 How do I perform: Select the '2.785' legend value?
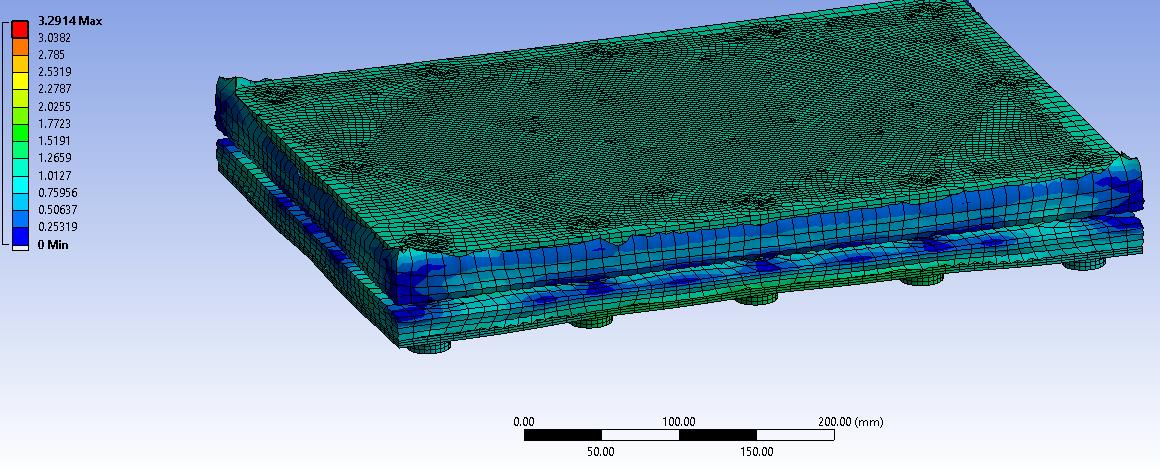(51, 55)
